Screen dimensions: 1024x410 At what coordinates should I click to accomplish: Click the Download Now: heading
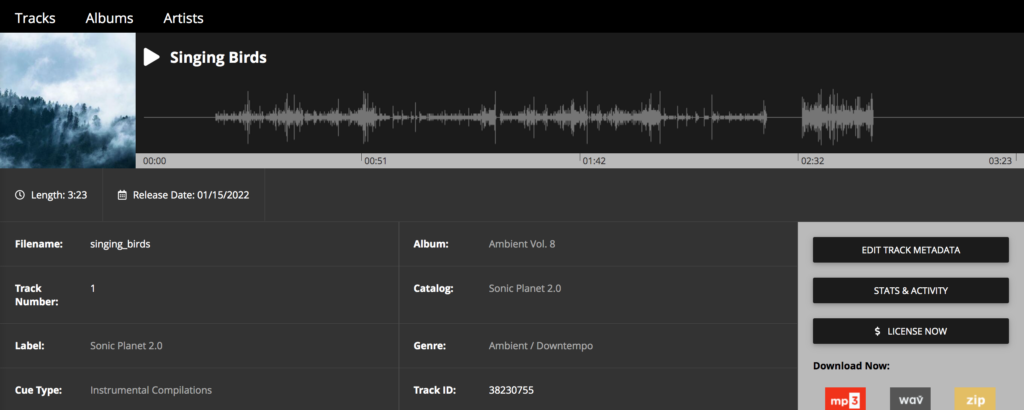(x=851, y=366)
